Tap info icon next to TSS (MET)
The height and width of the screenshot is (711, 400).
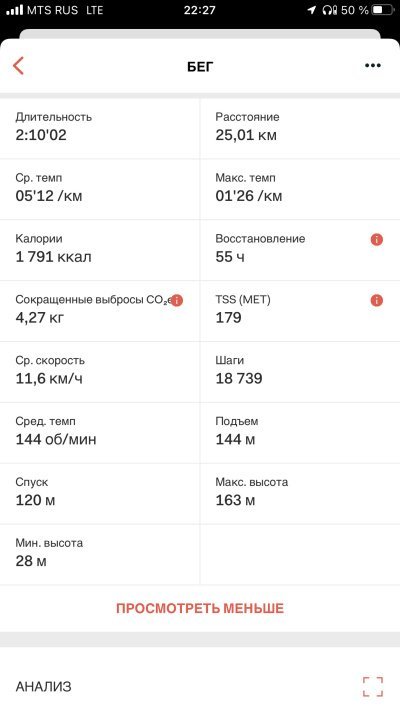pyautogui.click(x=376, y=300)
